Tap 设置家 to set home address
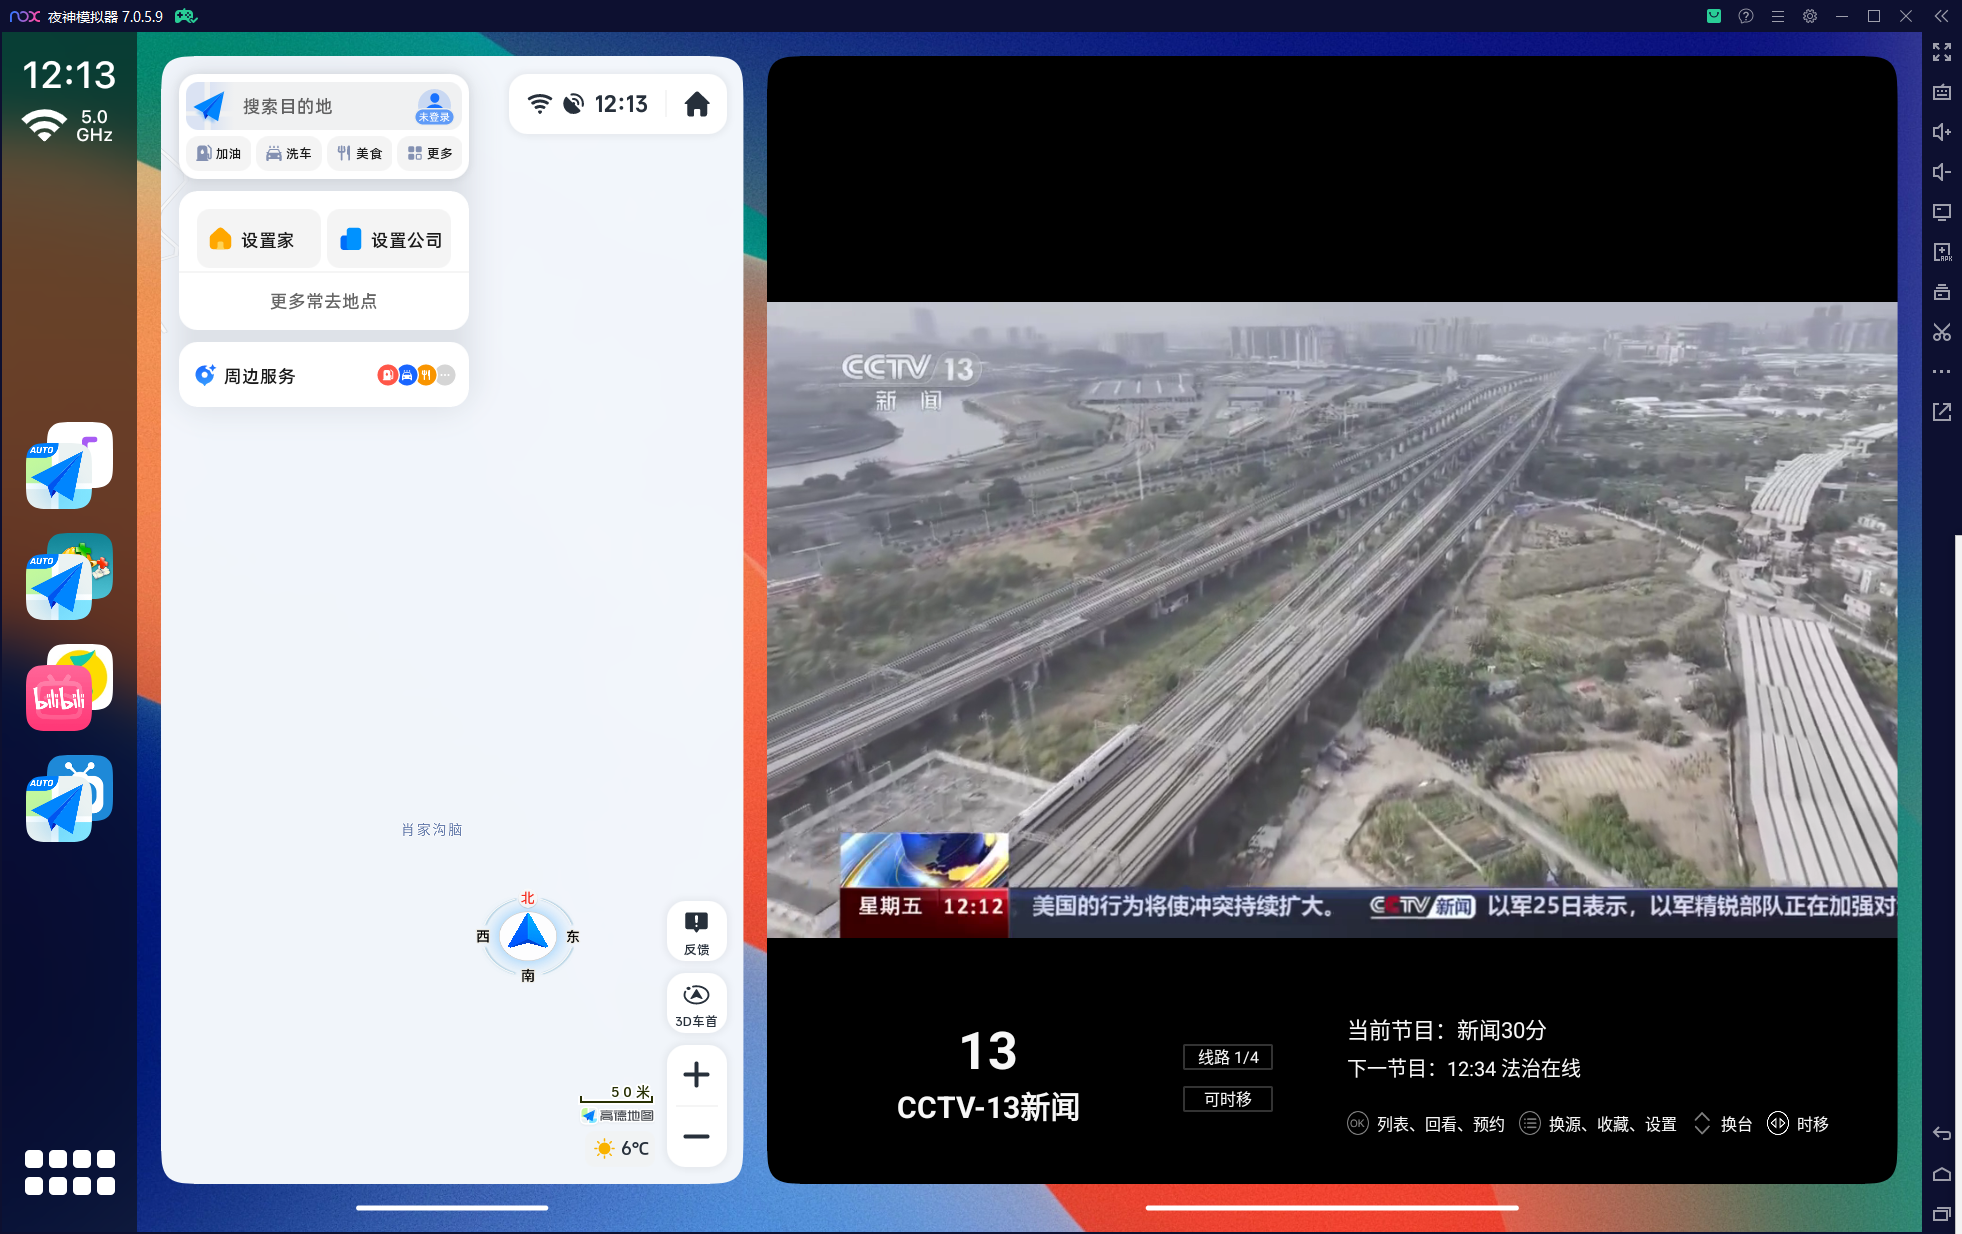 tap(258, 240)
